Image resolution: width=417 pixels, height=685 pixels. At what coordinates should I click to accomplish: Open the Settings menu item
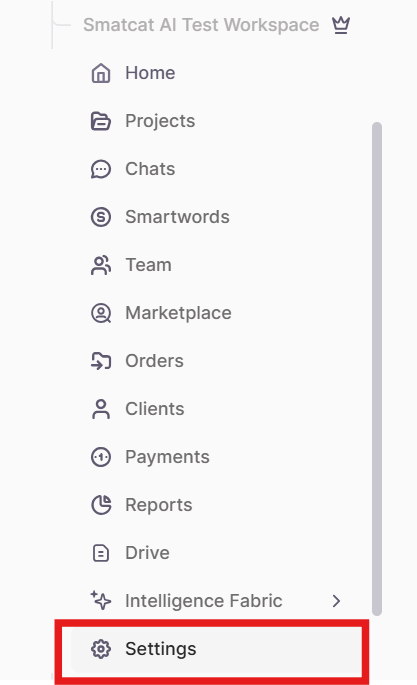(x=217, y=649)
